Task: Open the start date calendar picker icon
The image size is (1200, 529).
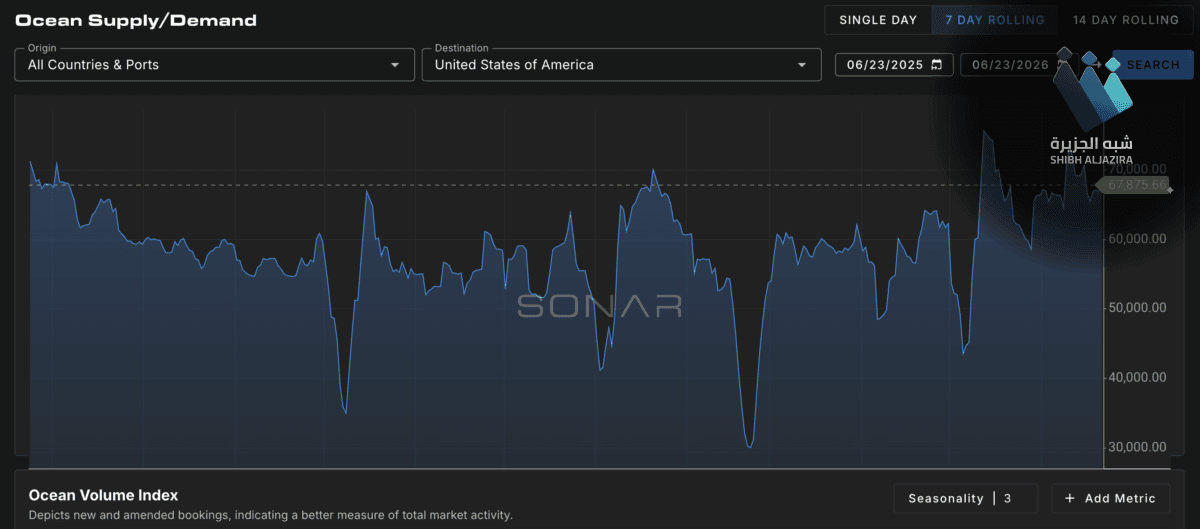Action: pos(937,65)
